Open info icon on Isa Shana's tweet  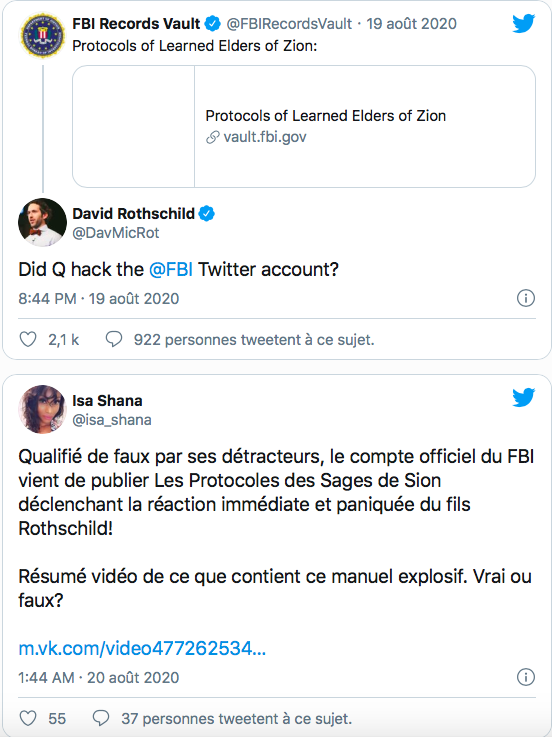click(526, 677)
